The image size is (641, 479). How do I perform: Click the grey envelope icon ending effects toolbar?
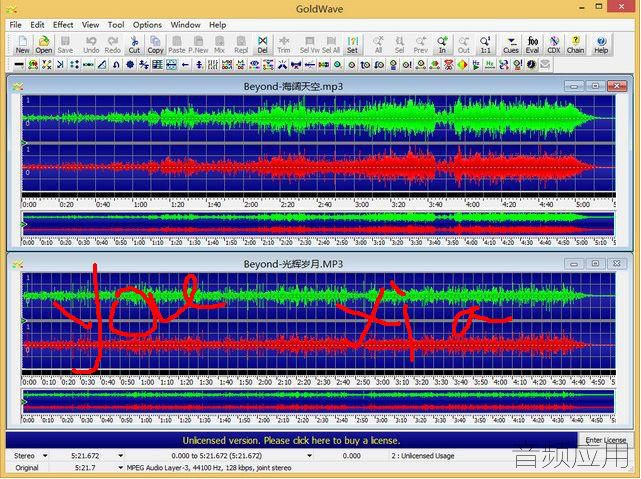coord(545,65)
